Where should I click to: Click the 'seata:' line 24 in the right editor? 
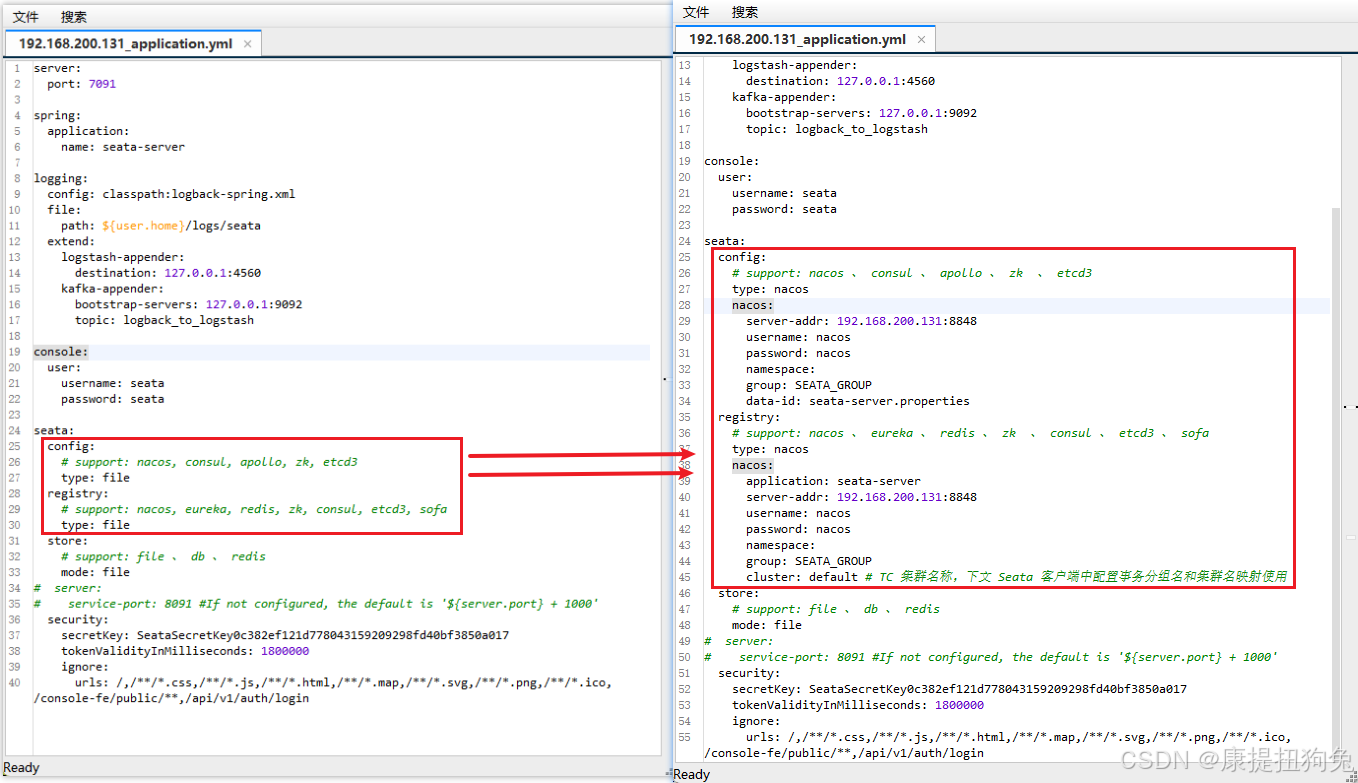coord(725,241)
